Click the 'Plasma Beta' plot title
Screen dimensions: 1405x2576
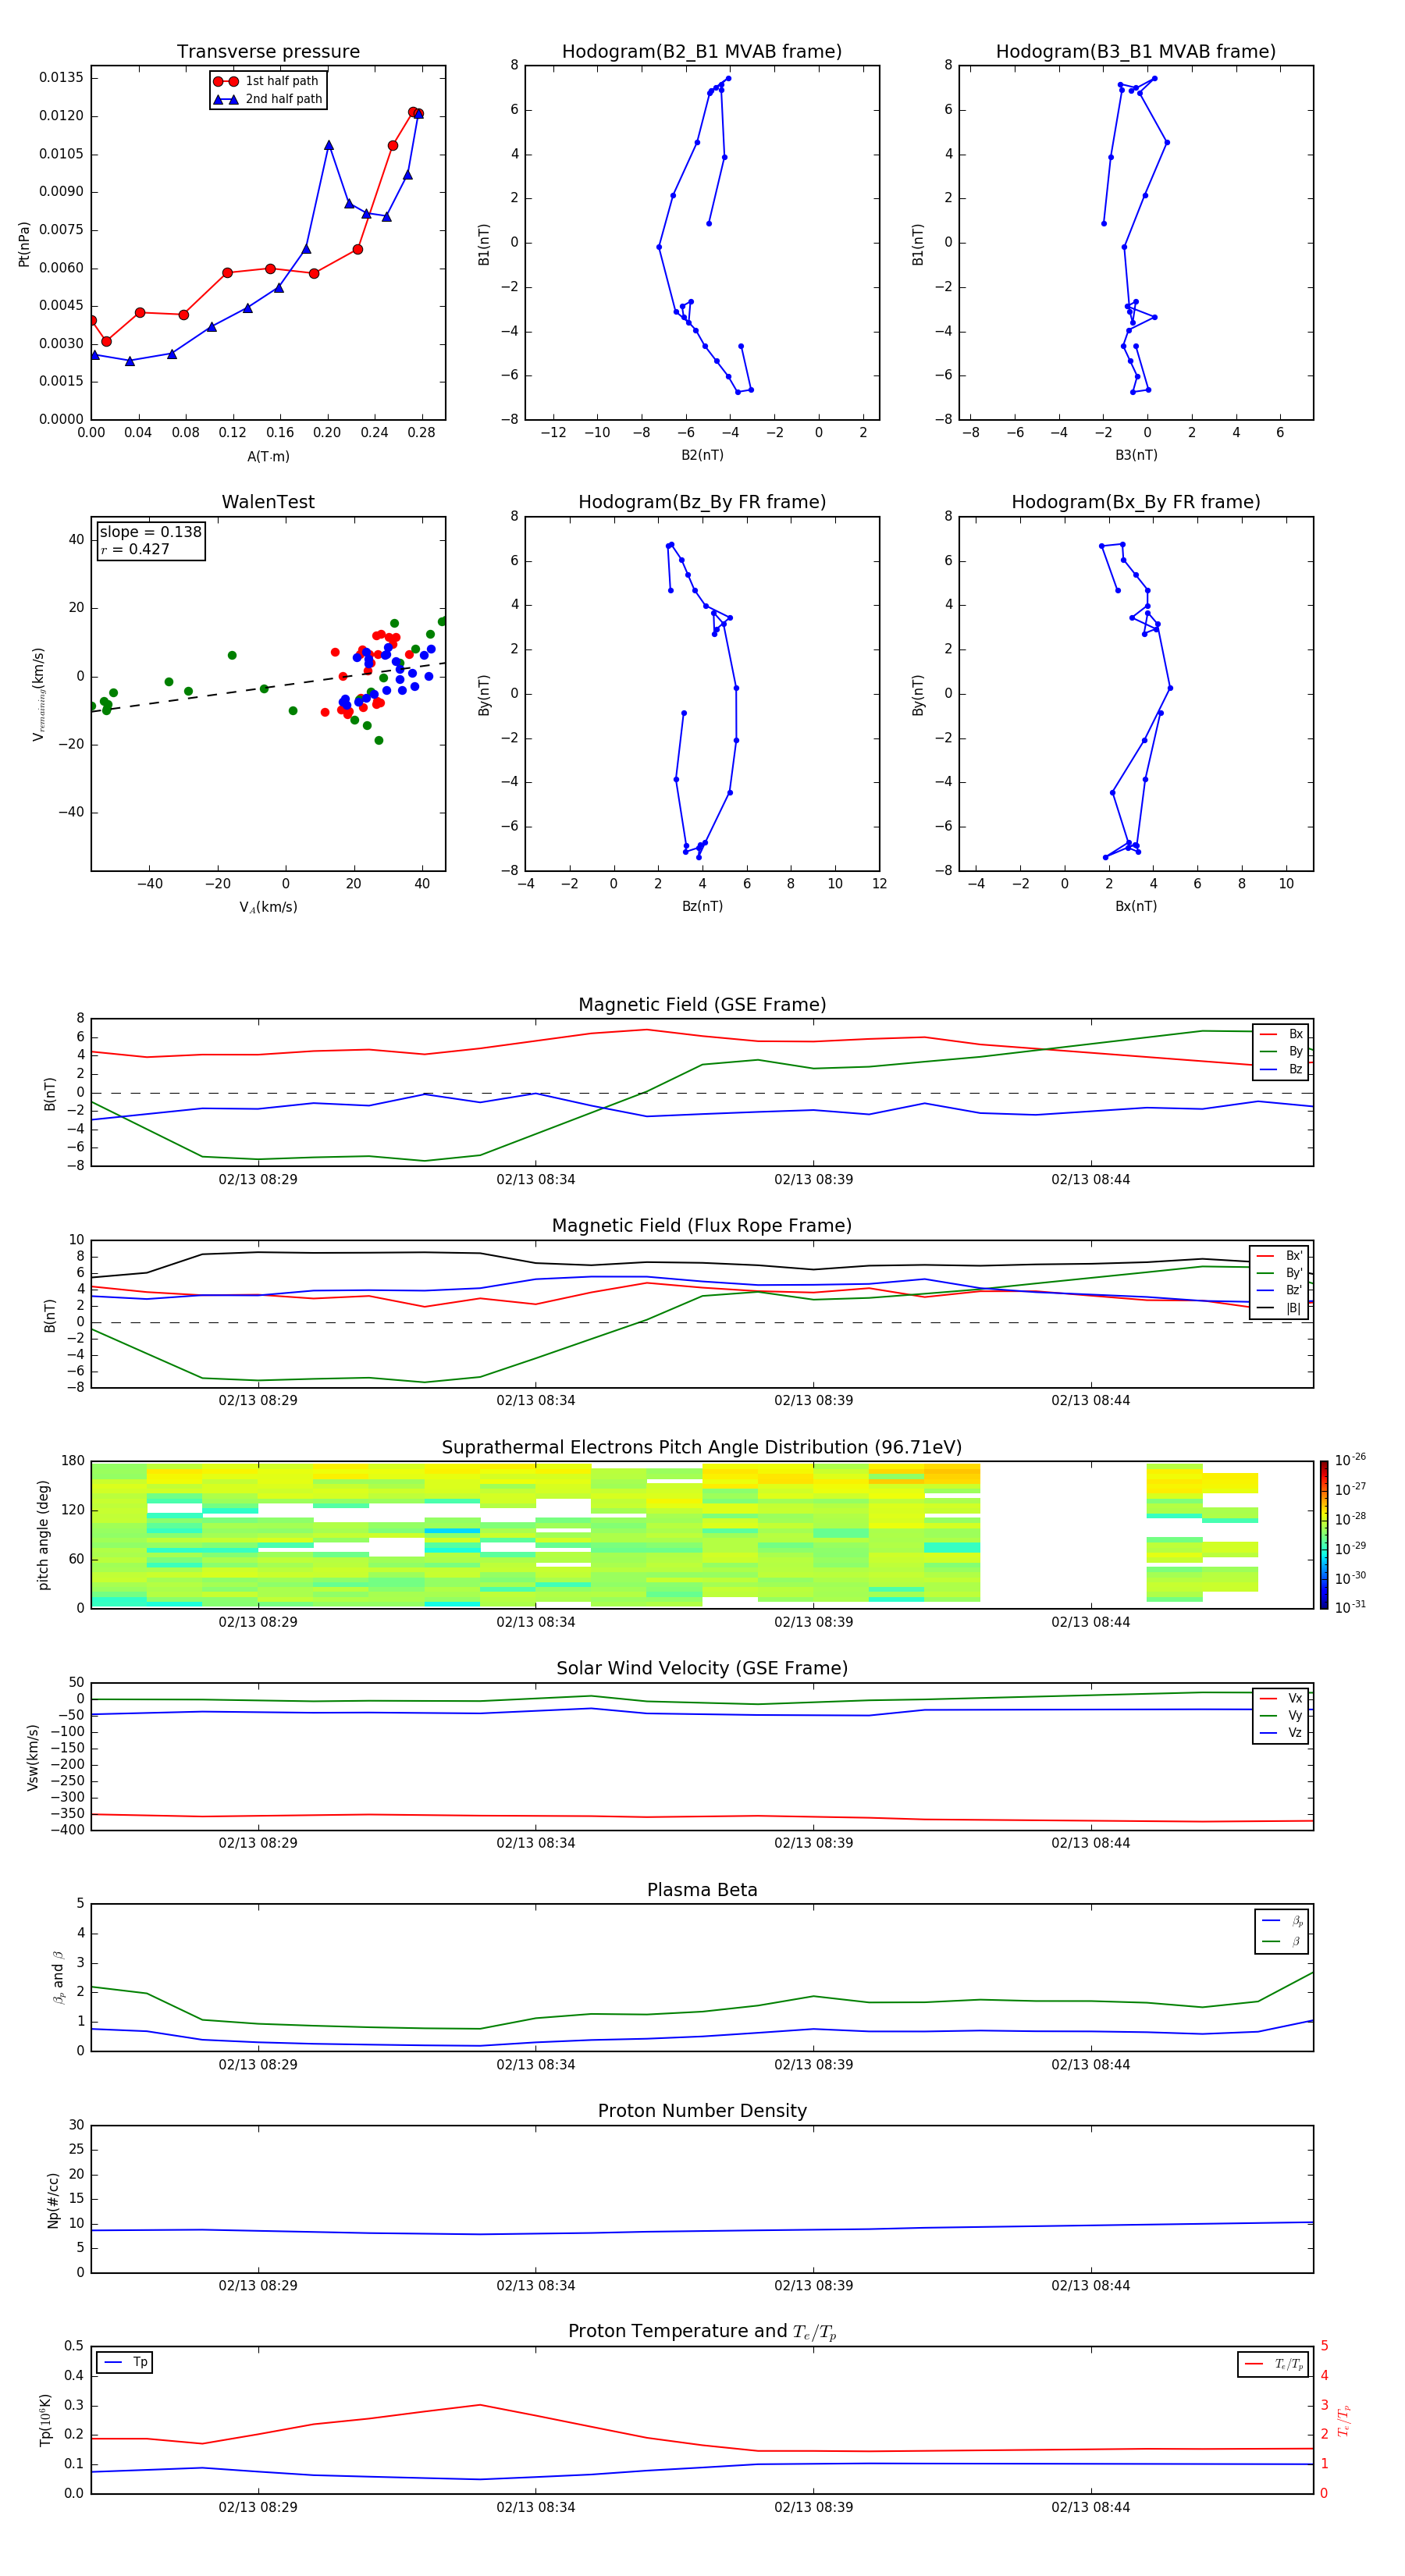coord(702,1890)
